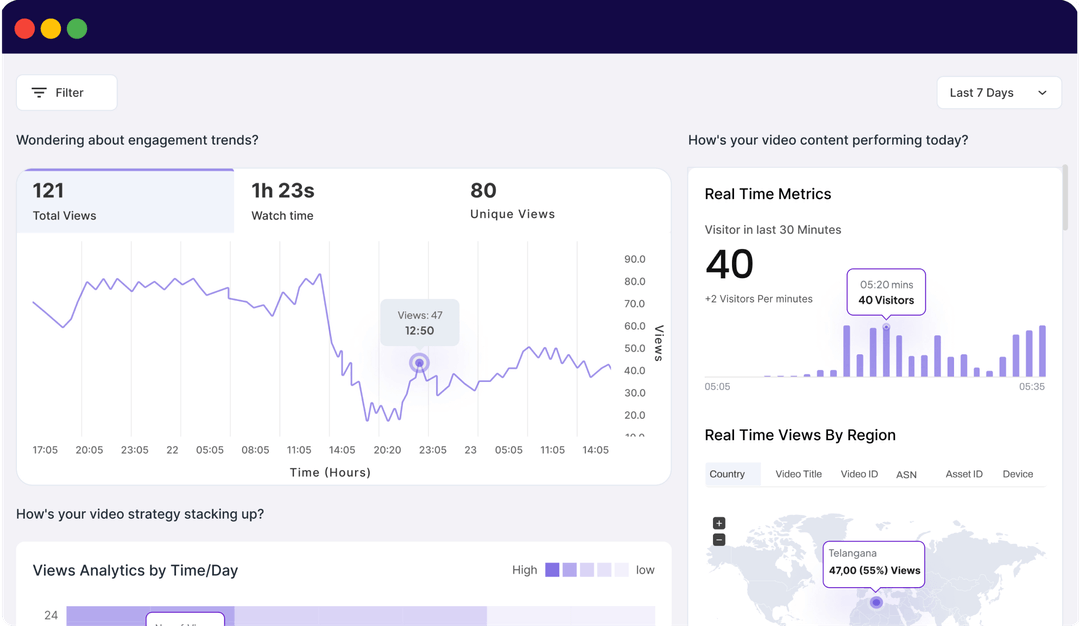The image size is (1080, 626).
Task: Zoom in on the region map
Action: (718, 522)
